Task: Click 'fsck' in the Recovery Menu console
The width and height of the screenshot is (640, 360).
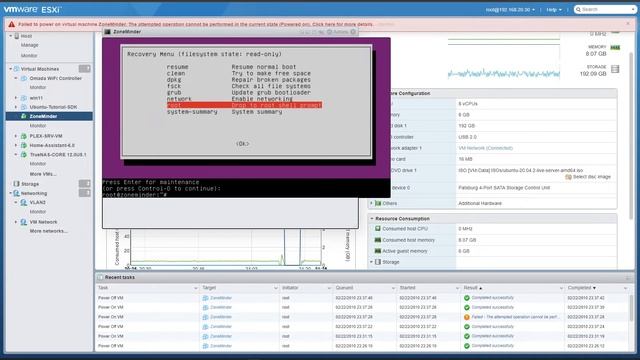Action: [174, 86]
